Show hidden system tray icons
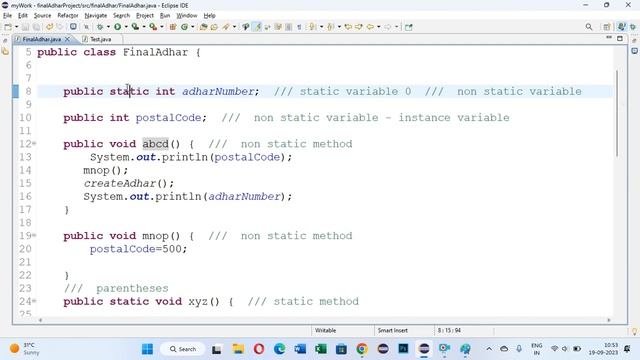Image resolution: width=640 pixels, height=360 pixels. click(489, 349)
